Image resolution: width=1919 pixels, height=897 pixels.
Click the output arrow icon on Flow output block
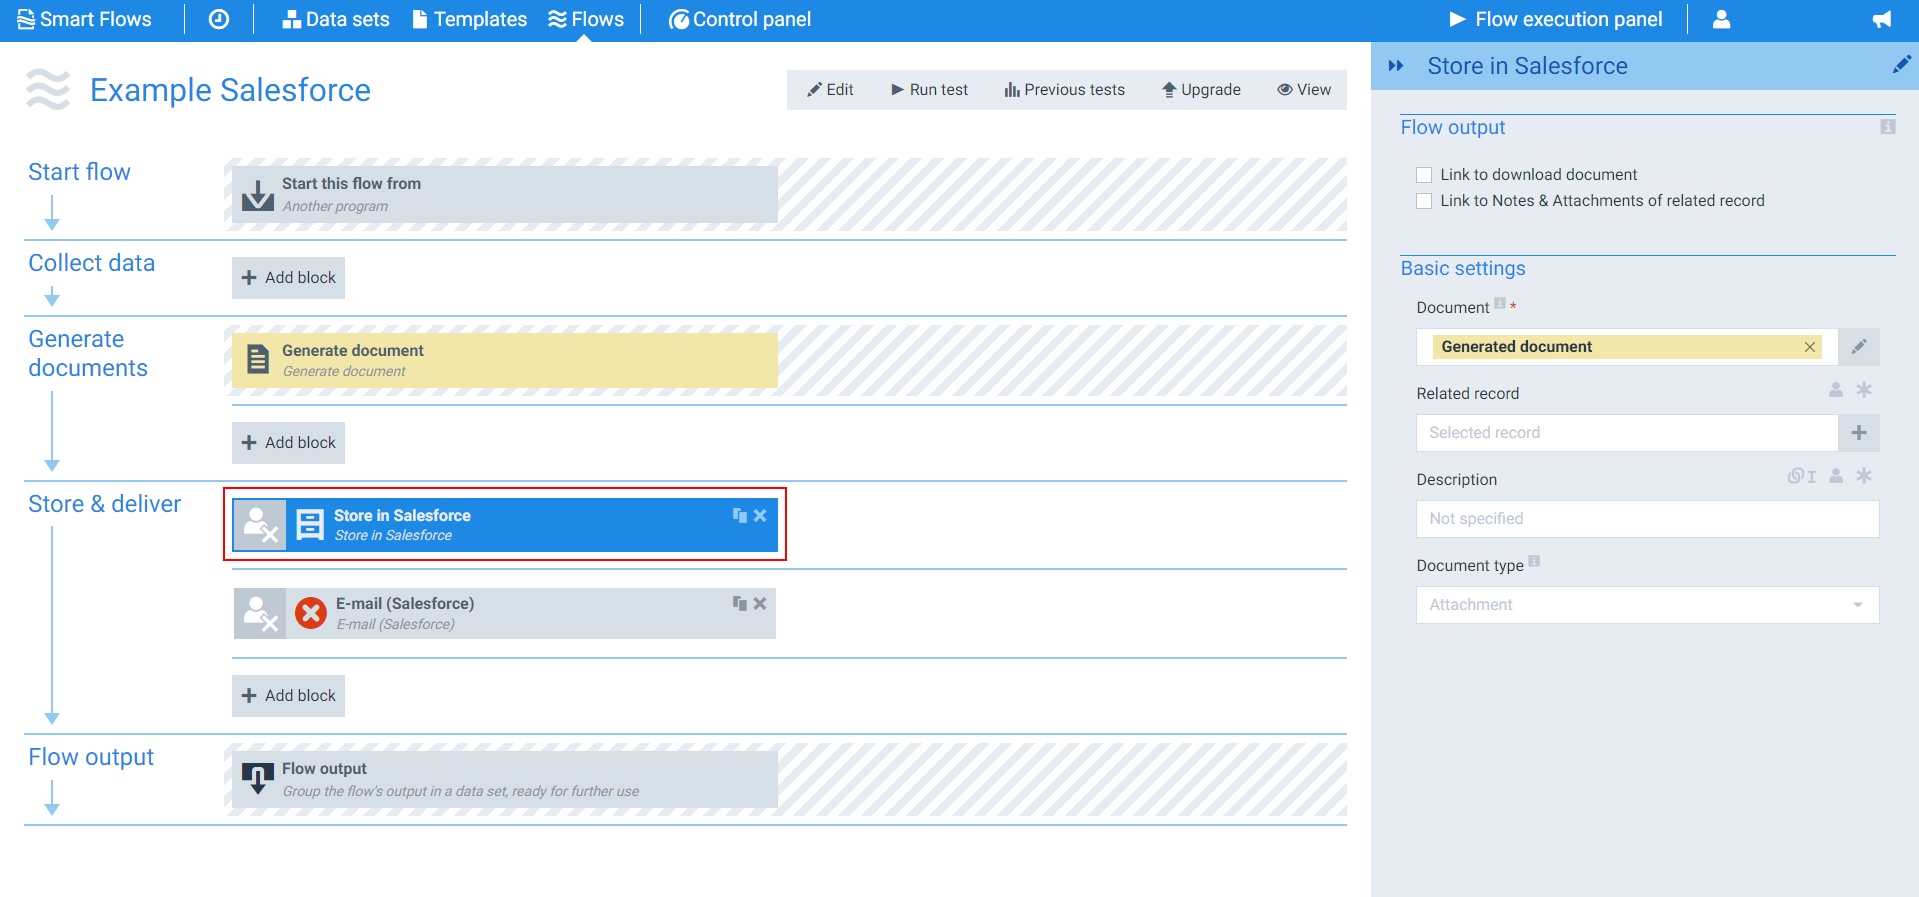pyautogui.click(x=258, y=780)
